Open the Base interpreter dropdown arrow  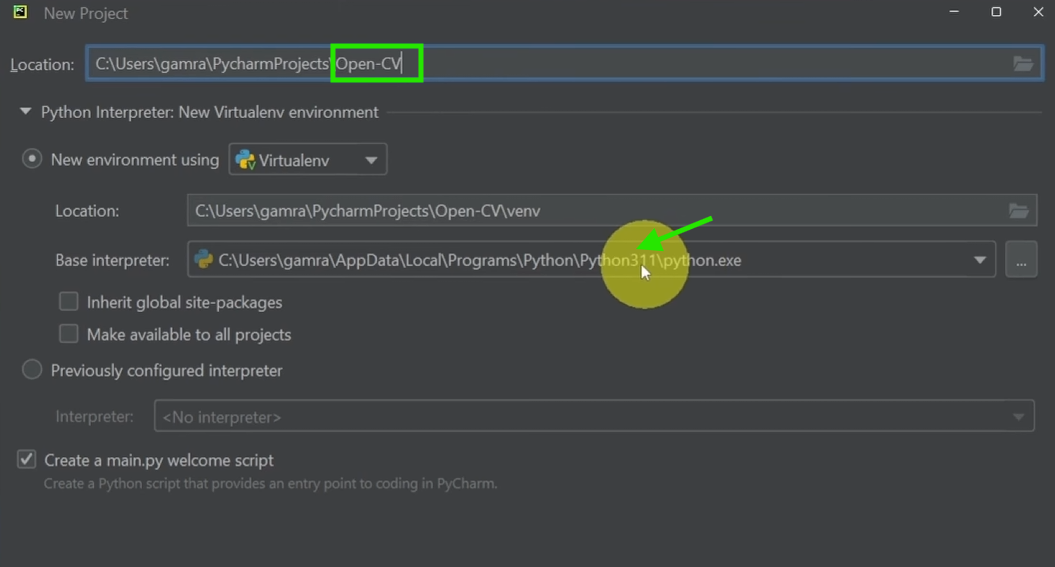(980, 260)
